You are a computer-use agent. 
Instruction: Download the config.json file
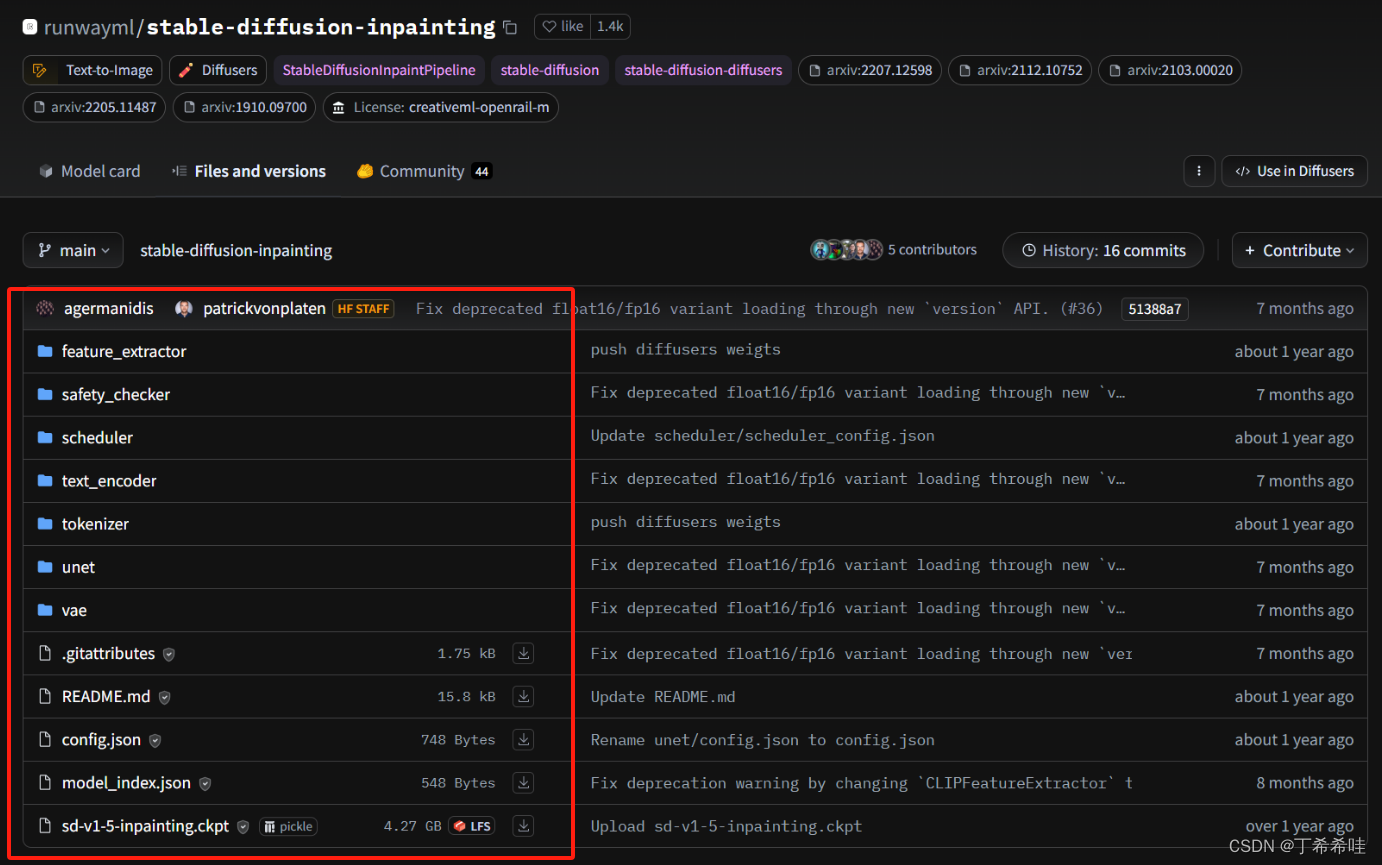[523, 739]
